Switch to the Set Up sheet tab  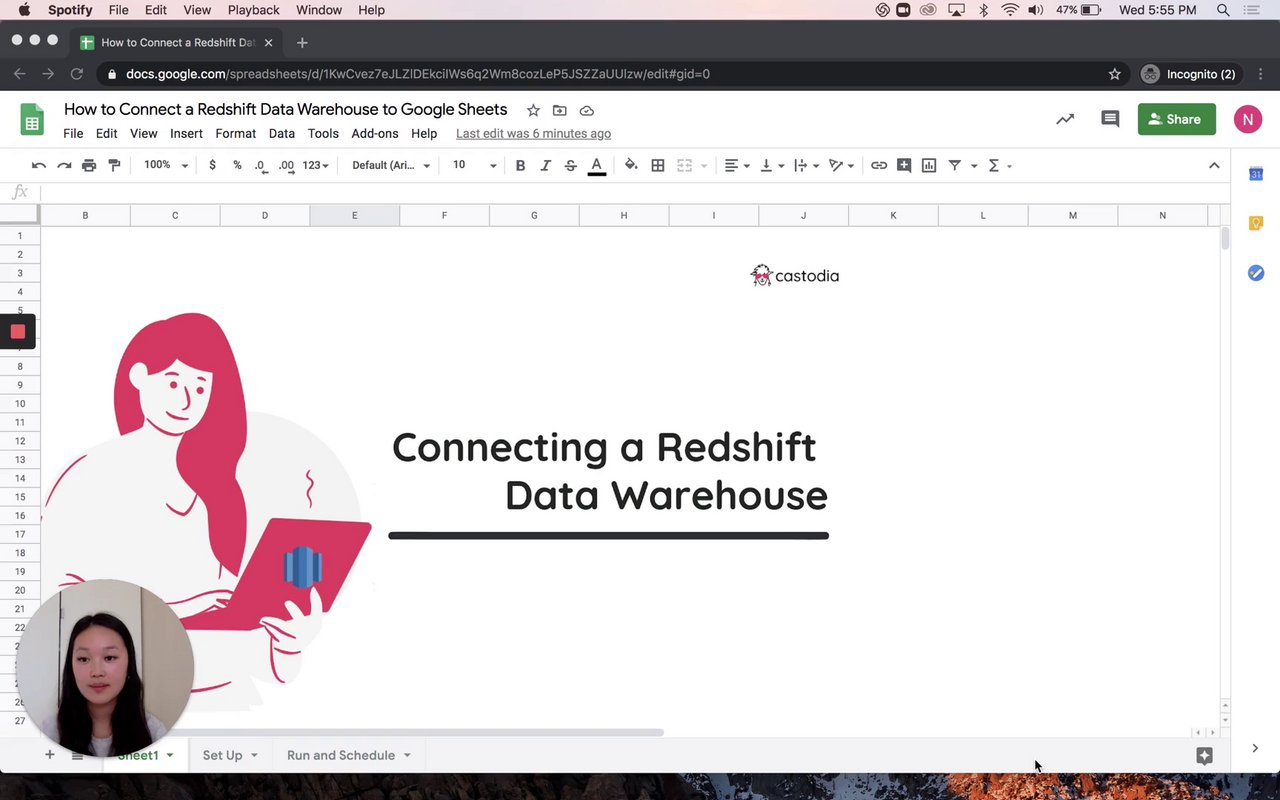[222, 755]
